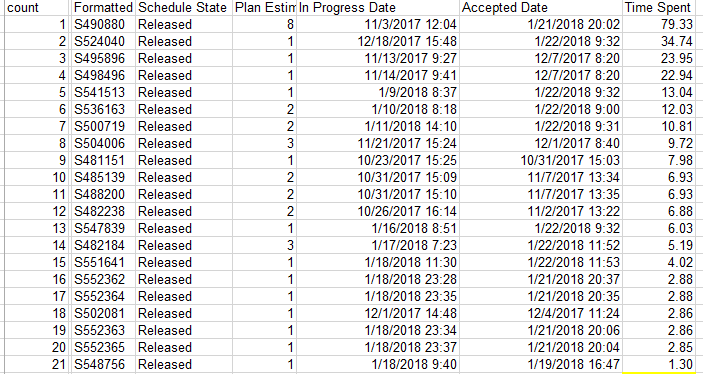Select the count column header cell
Viewport: 703px width, 374px height.
(37, 8)
